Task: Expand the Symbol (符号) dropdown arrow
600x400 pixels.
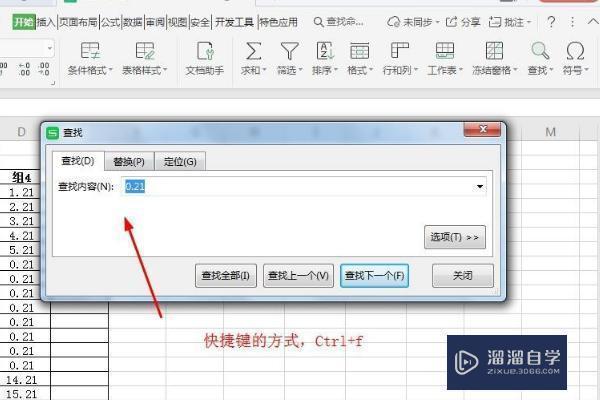Action: [585, 70]
